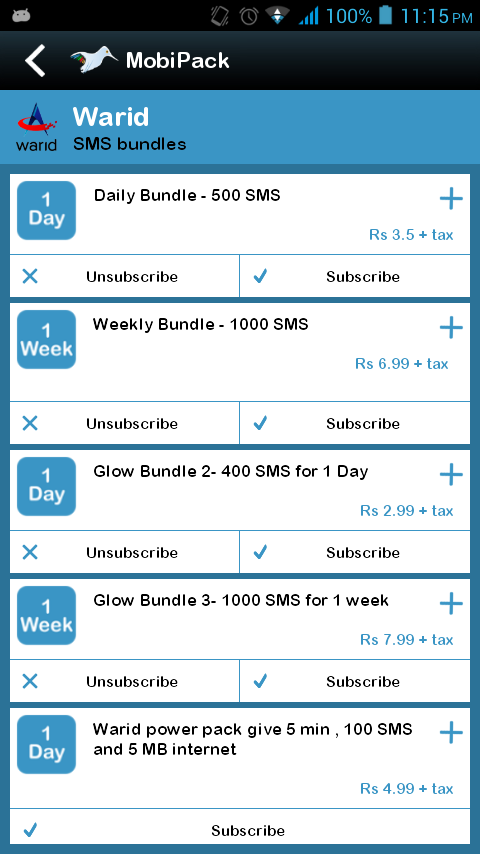Expand Warid power pack details with plus
The height and width of the screenshot is (854, 480).
point(451,733)
